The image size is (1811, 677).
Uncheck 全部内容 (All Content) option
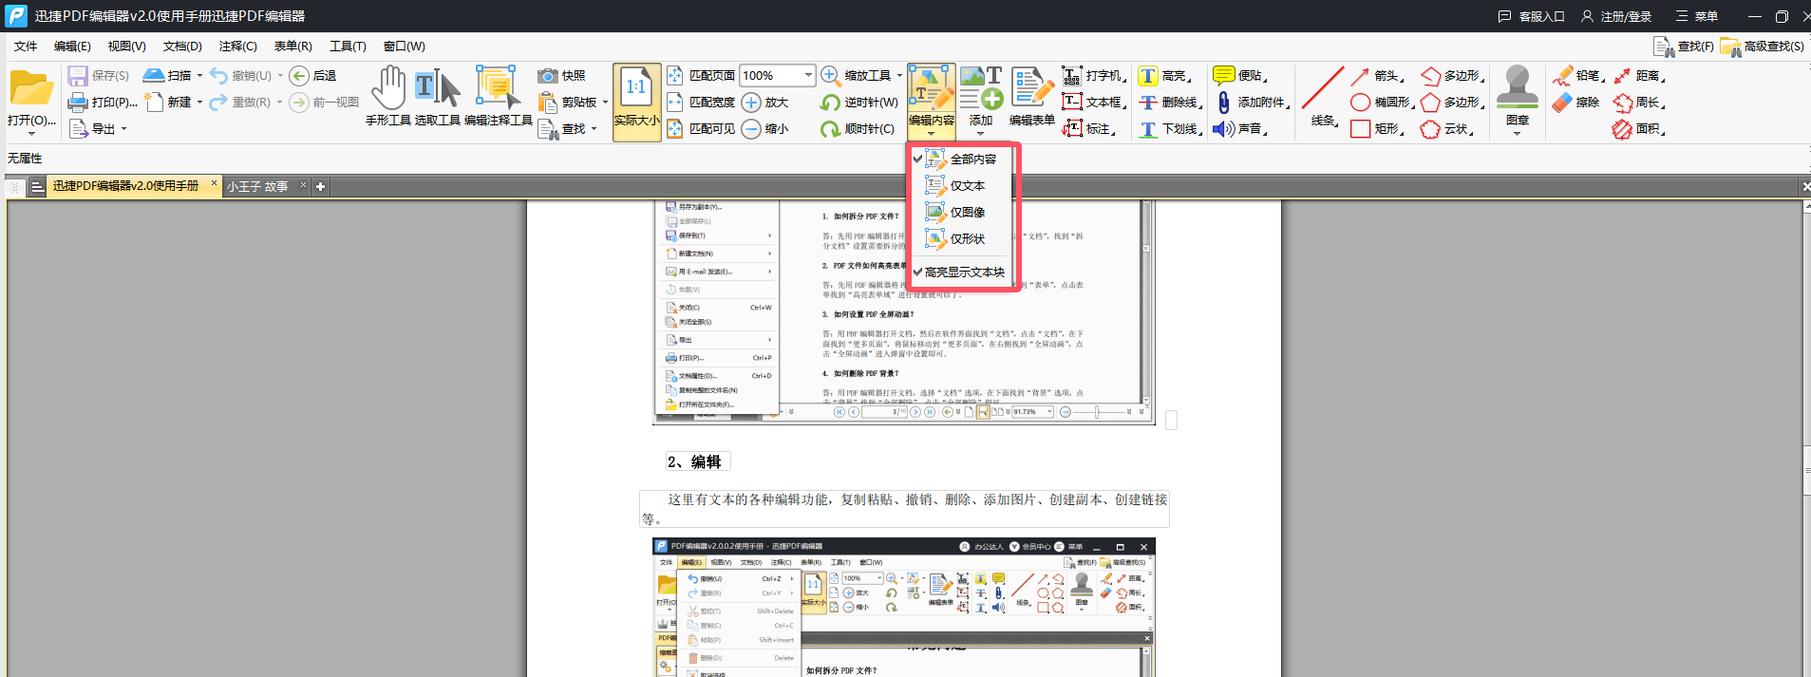tap(963, 159)
